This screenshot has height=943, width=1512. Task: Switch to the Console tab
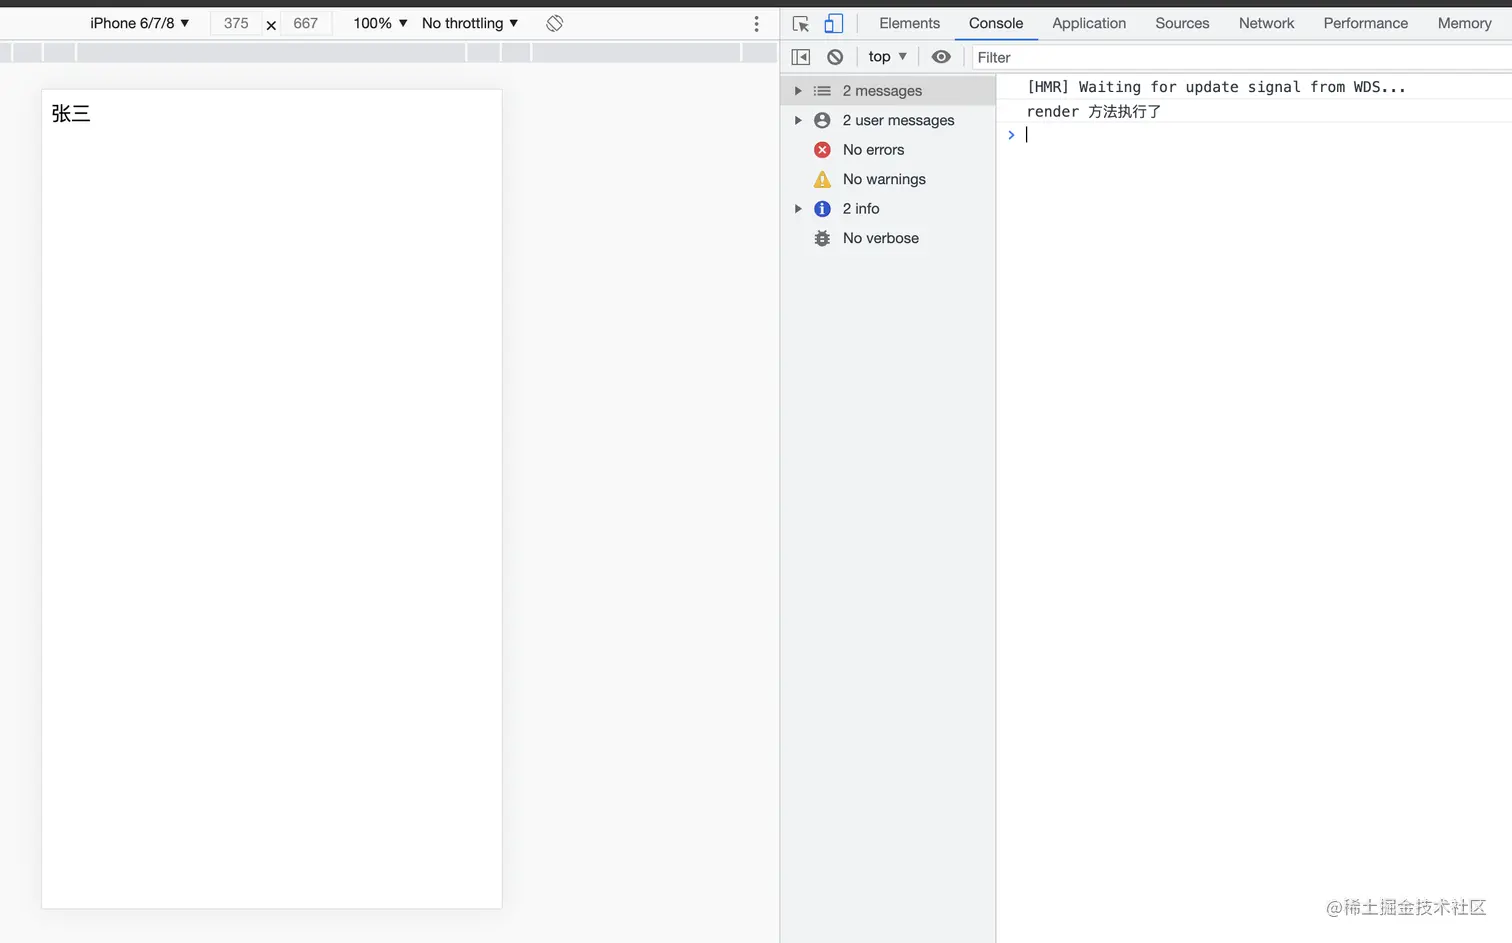point(996,23)
